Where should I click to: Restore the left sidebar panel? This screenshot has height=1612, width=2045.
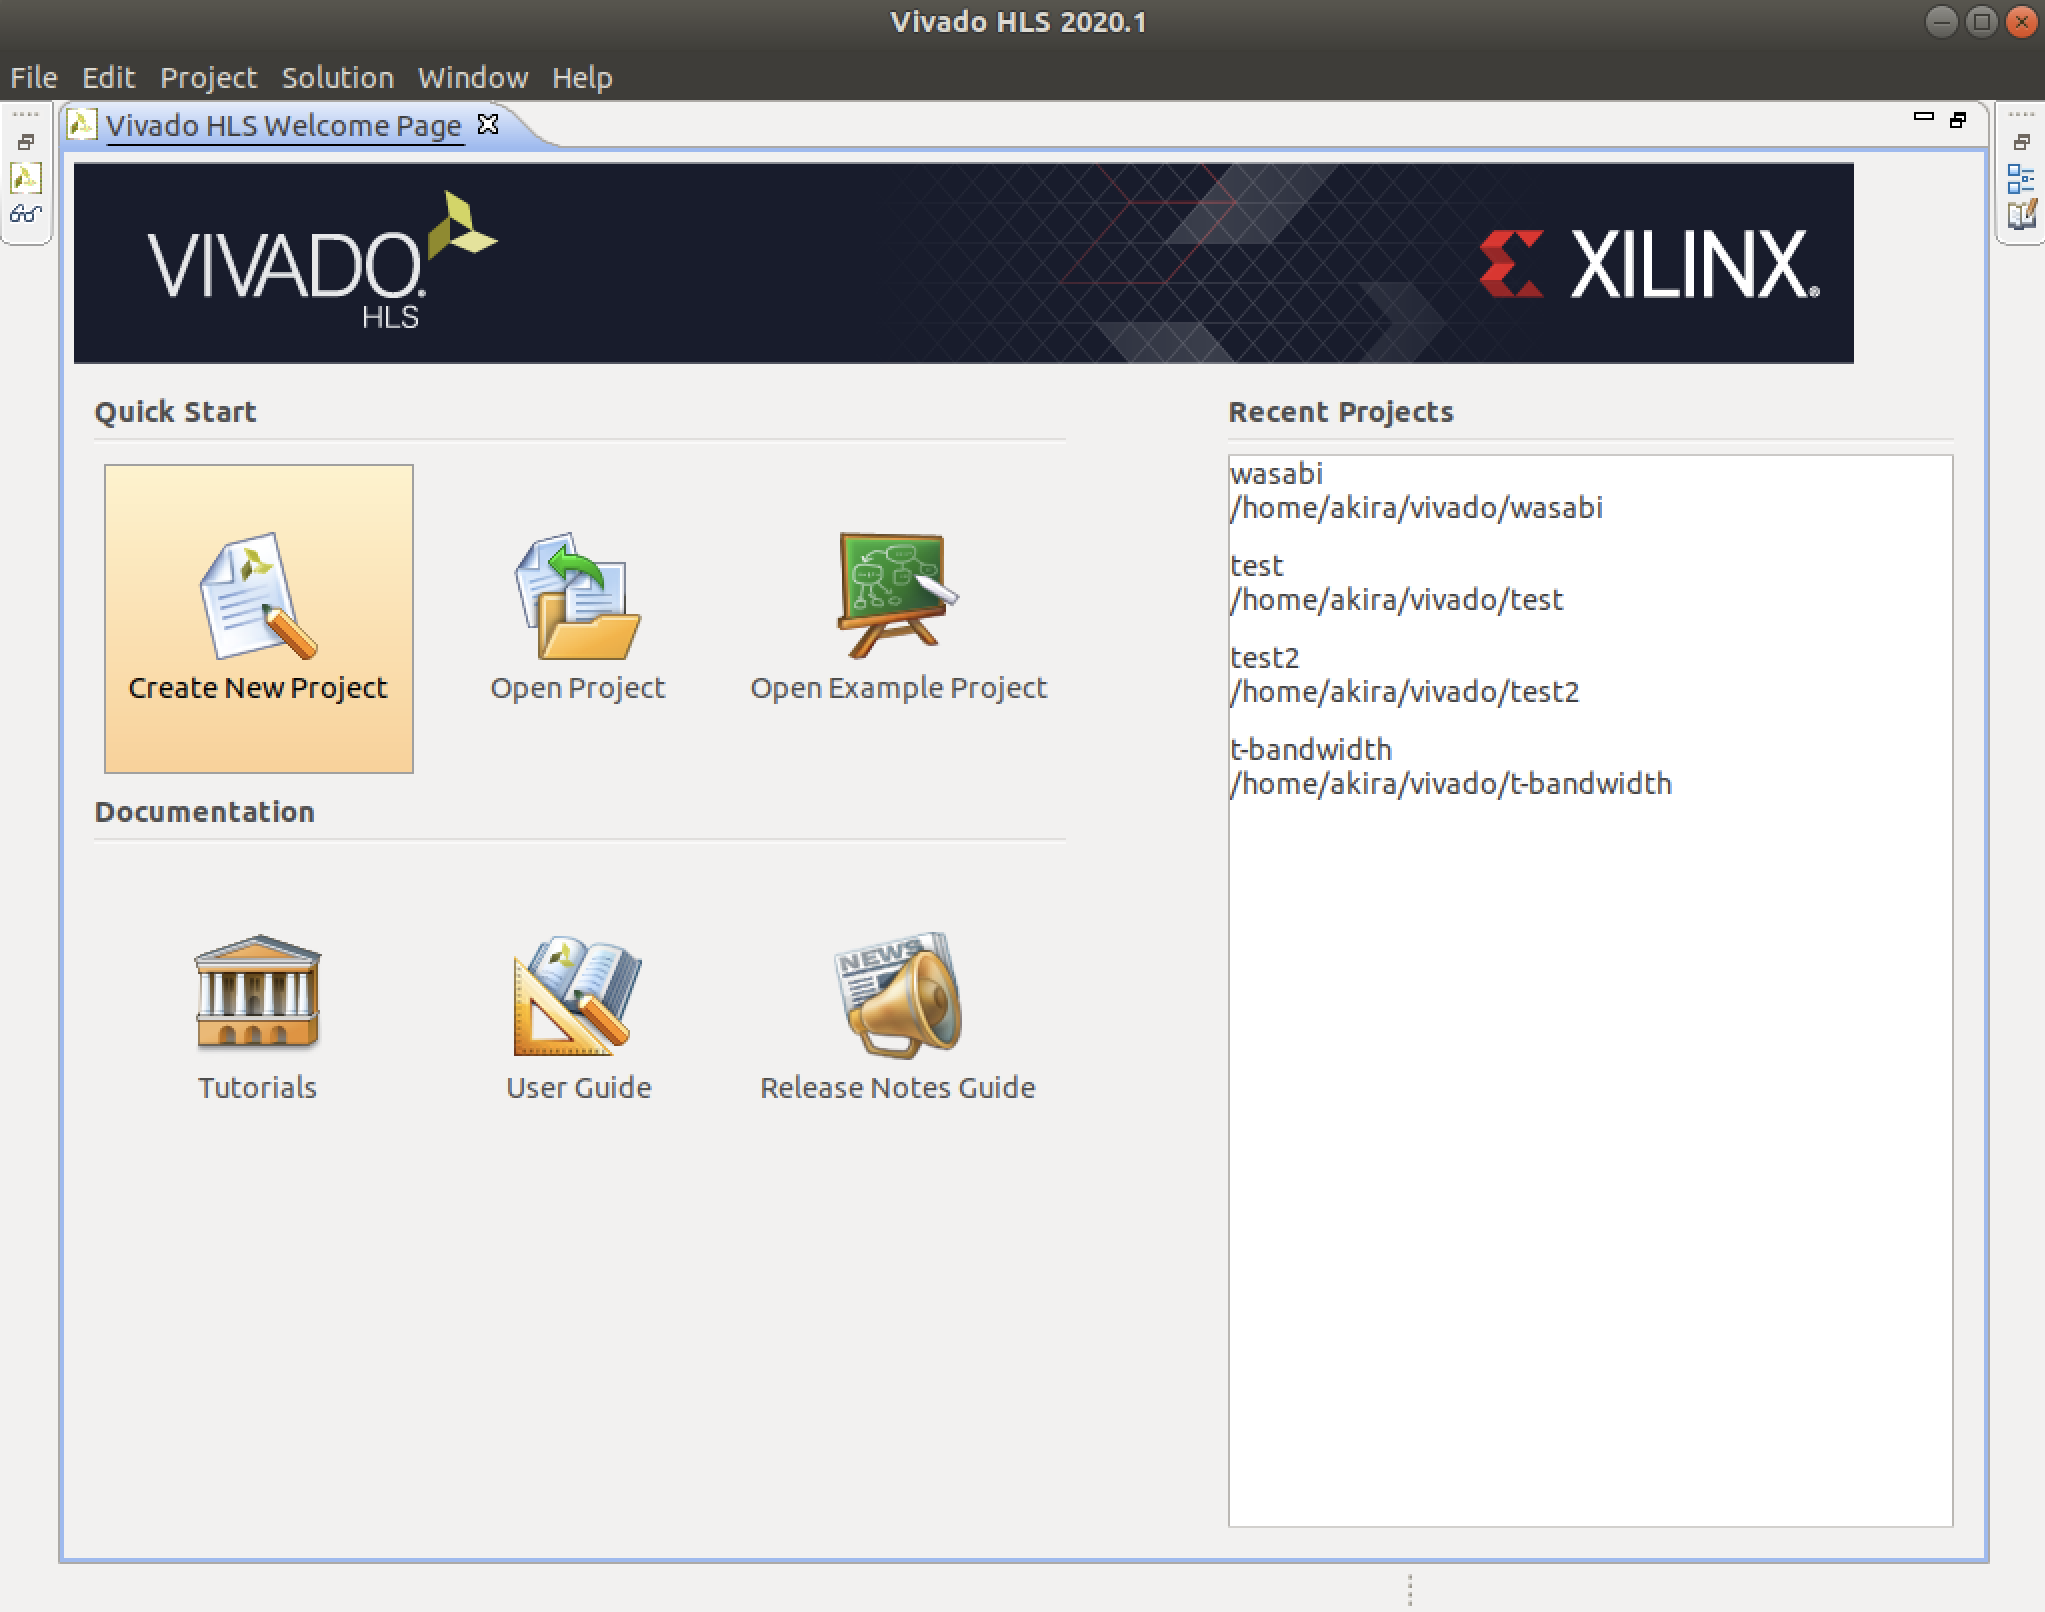[26, 142]
